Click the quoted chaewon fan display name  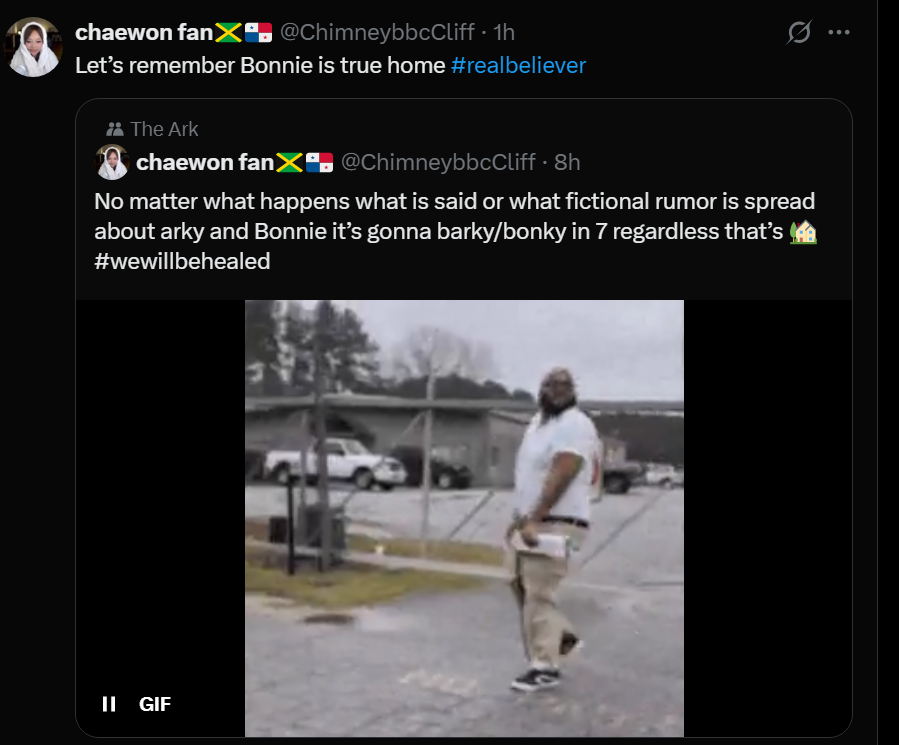[205, 162]
